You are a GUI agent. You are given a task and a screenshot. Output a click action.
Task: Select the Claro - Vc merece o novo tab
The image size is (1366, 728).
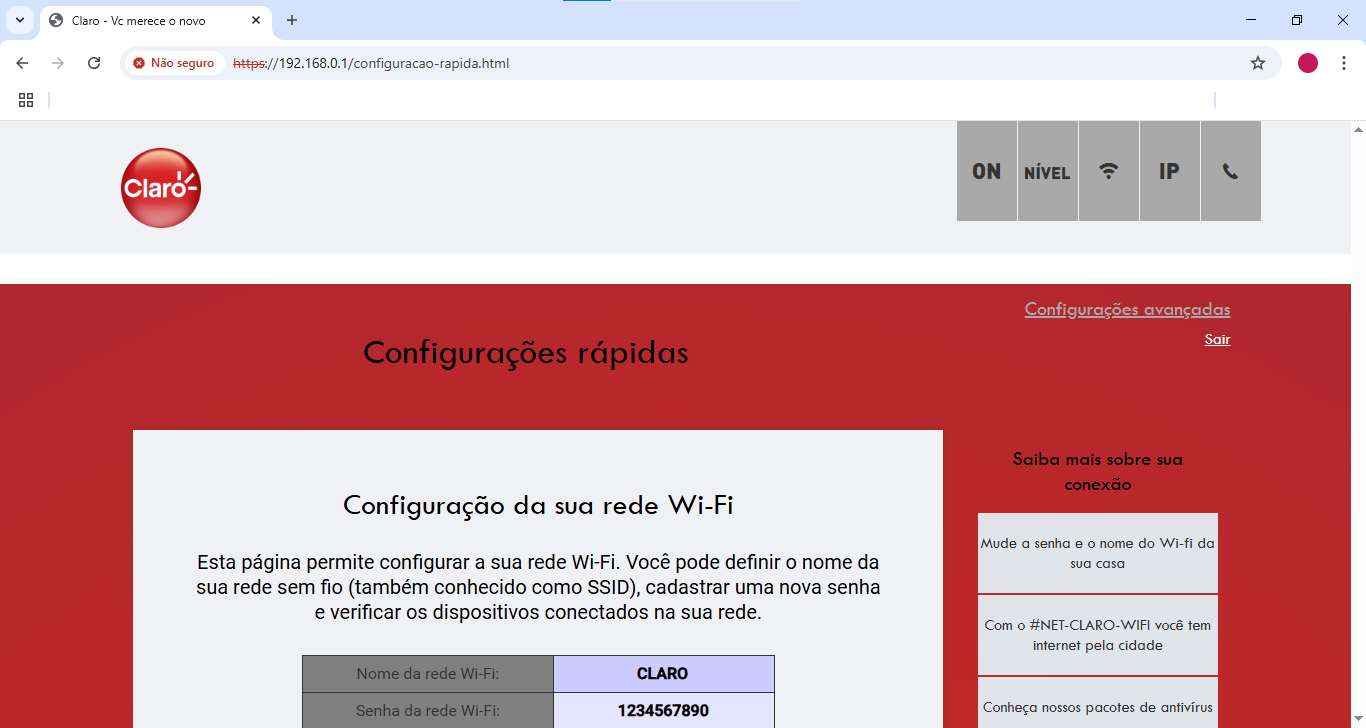point(156,20)
